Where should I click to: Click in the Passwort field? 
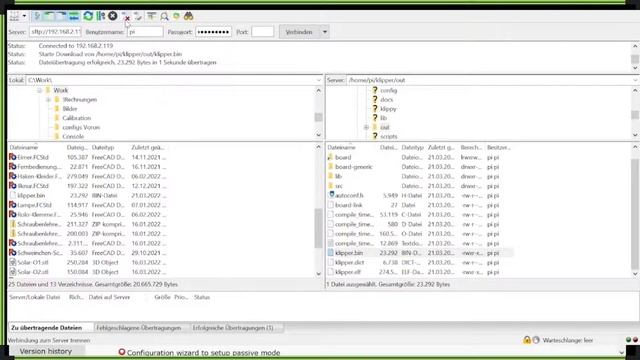[x=213, y=32]
